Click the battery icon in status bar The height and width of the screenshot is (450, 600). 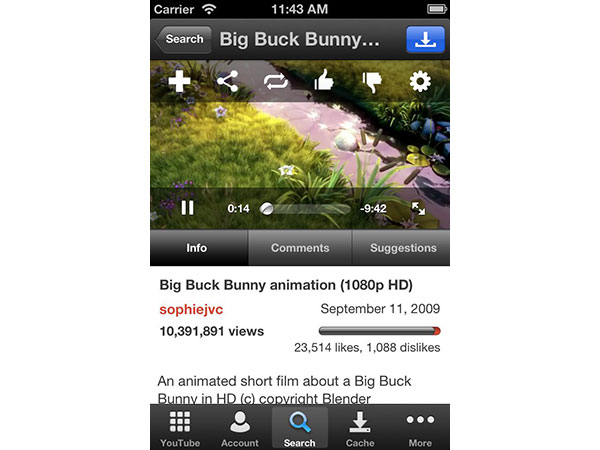(437, 9)
